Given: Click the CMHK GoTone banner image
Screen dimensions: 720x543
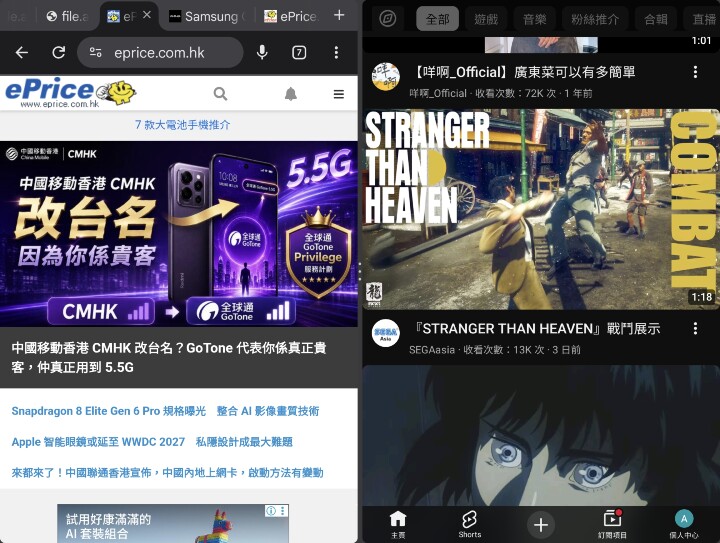Looking at the screenshot, I should [x=179, y=234].
